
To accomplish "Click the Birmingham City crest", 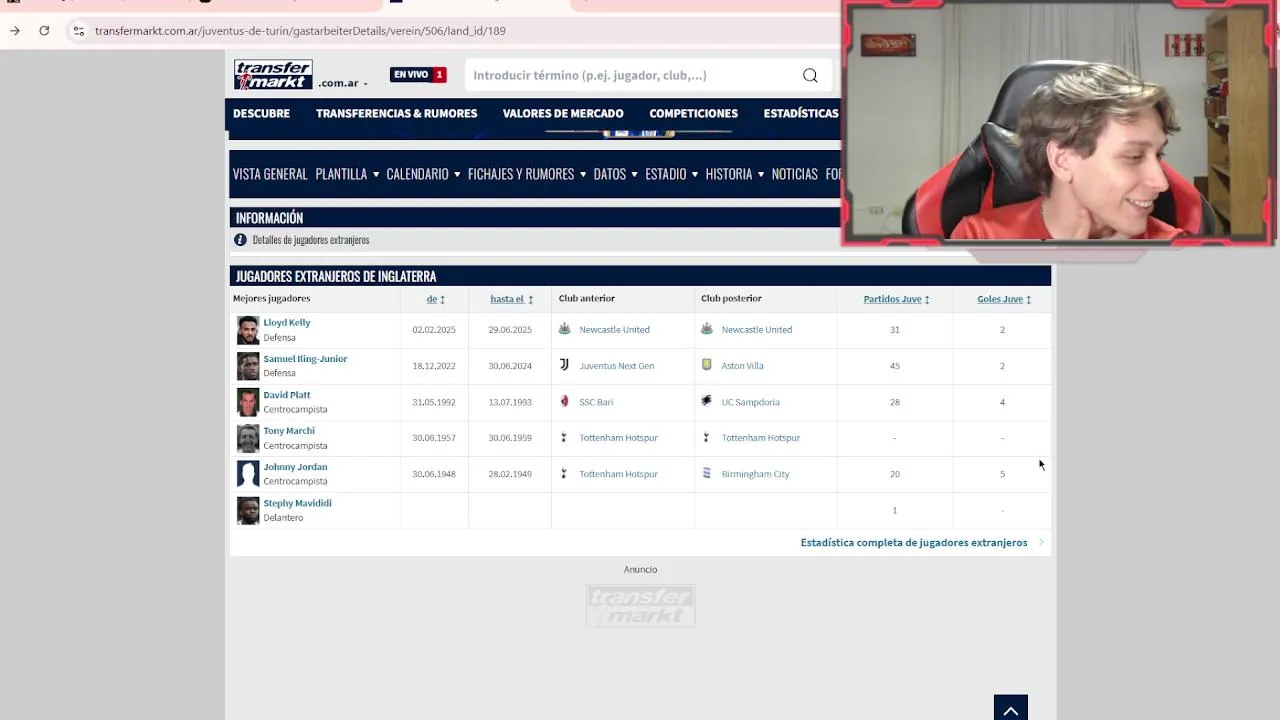I will coord(707,473).
